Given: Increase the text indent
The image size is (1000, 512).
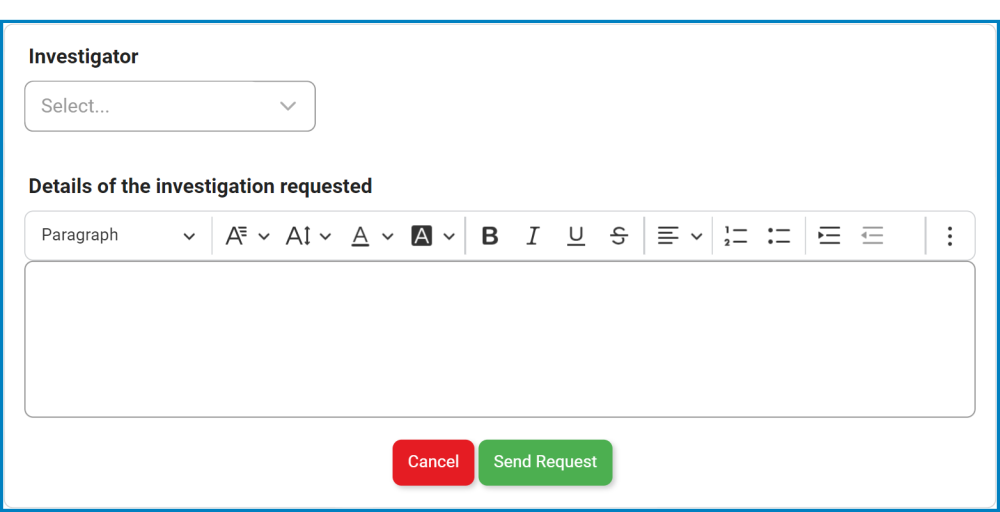Looking at the screenshot, I should [829, 236].
